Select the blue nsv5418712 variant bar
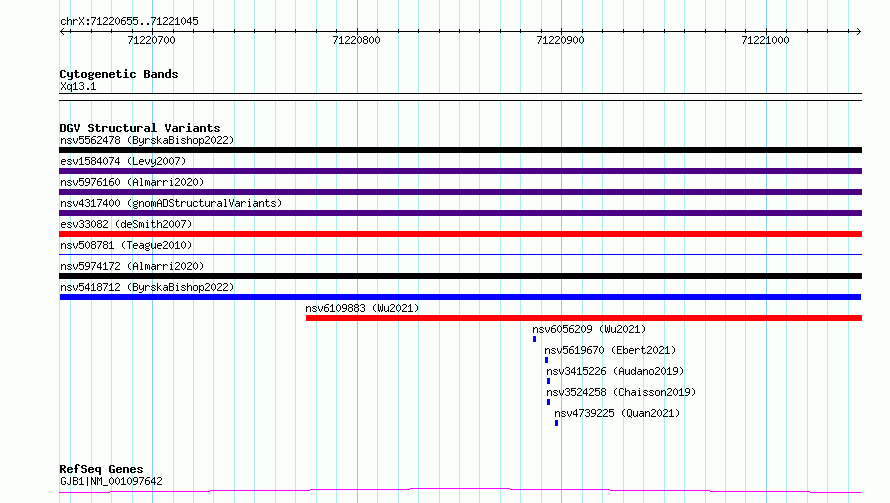 (x=460, y=297)
